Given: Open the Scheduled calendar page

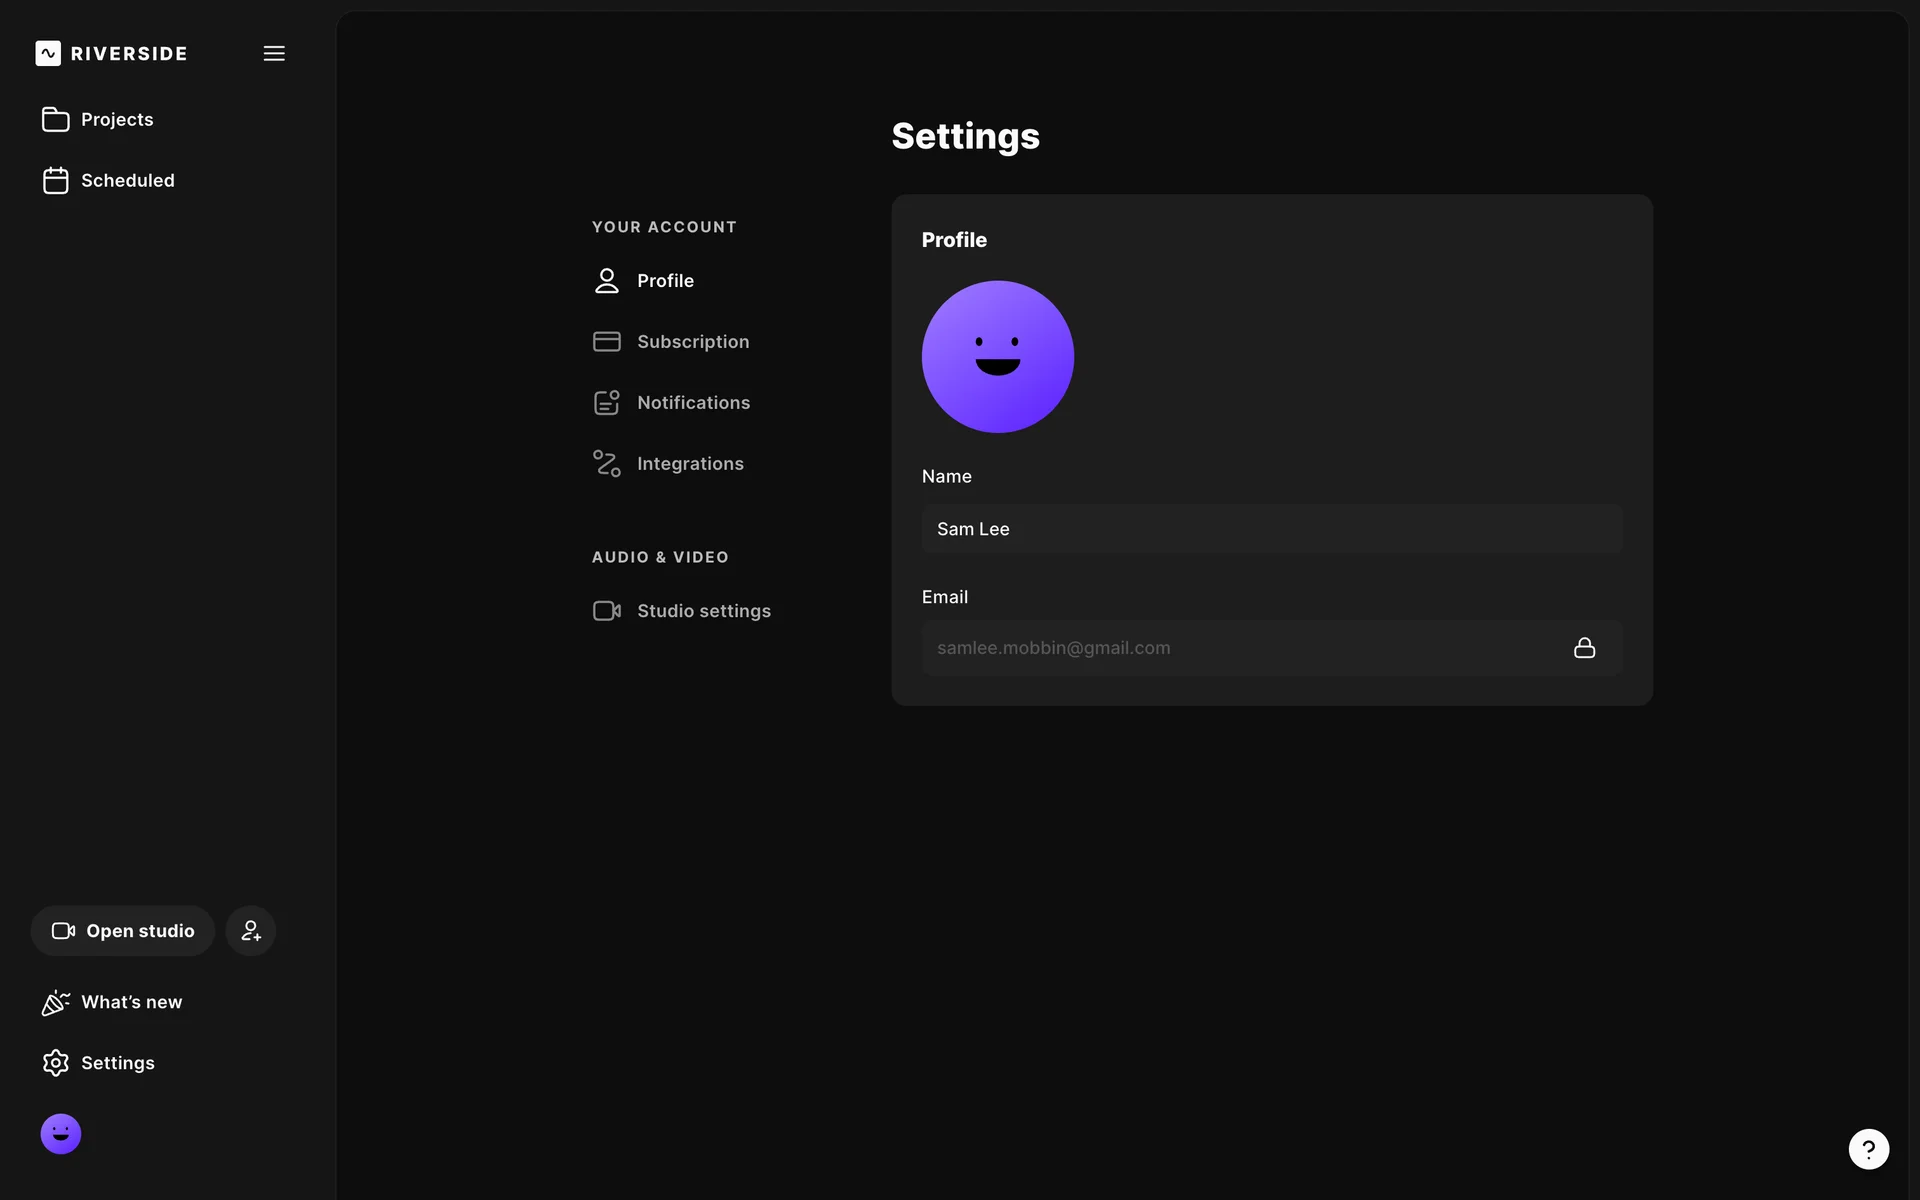Looking at the screenshot, I should 127,181.
